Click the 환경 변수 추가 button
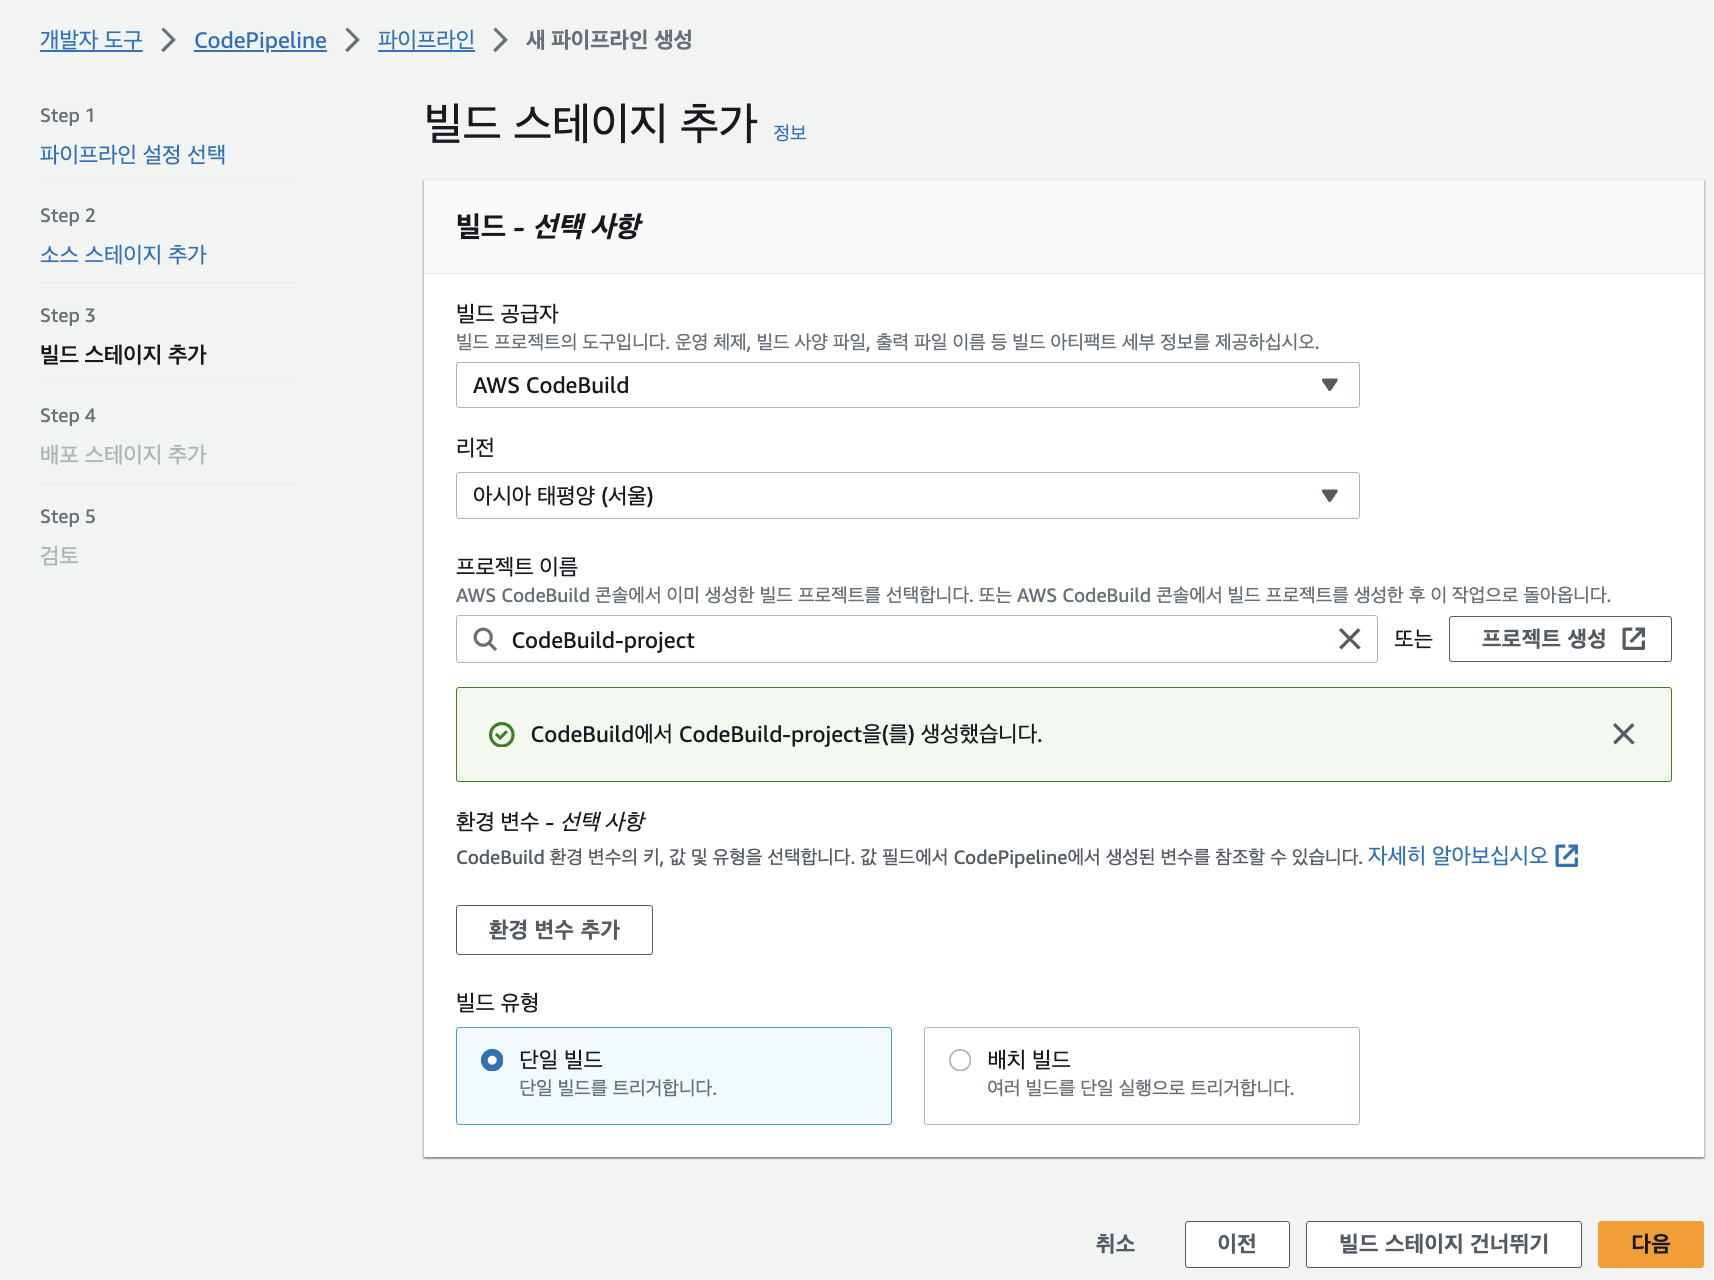Image resolution: width=1714 pixels, height=1280 pixels. [554, 930]
